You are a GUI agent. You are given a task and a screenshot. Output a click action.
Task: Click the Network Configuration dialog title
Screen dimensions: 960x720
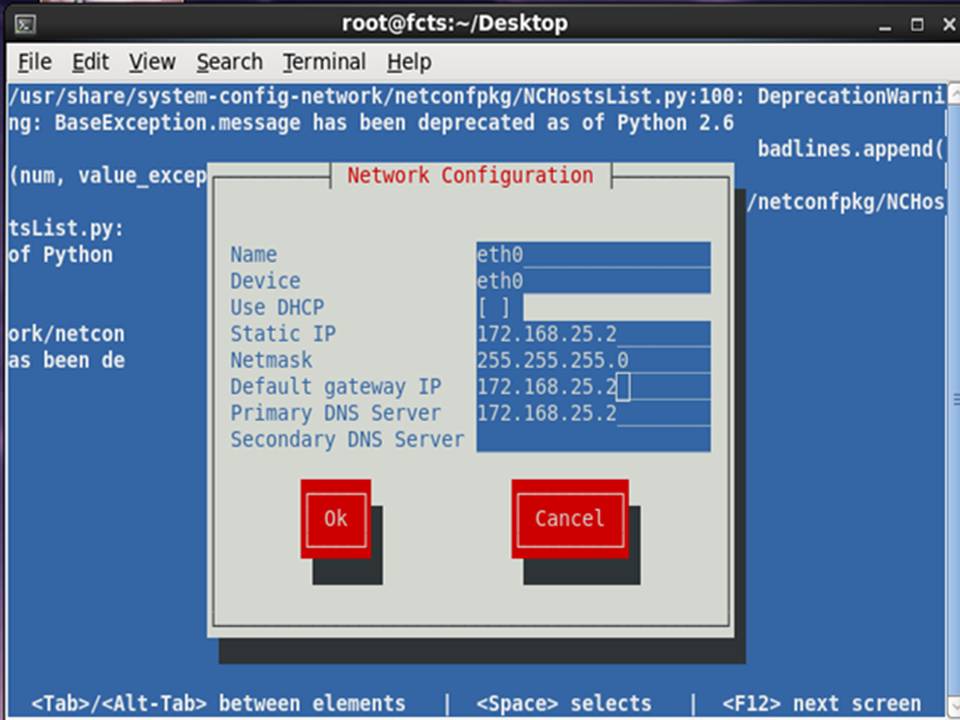click(x=470, y=175)
